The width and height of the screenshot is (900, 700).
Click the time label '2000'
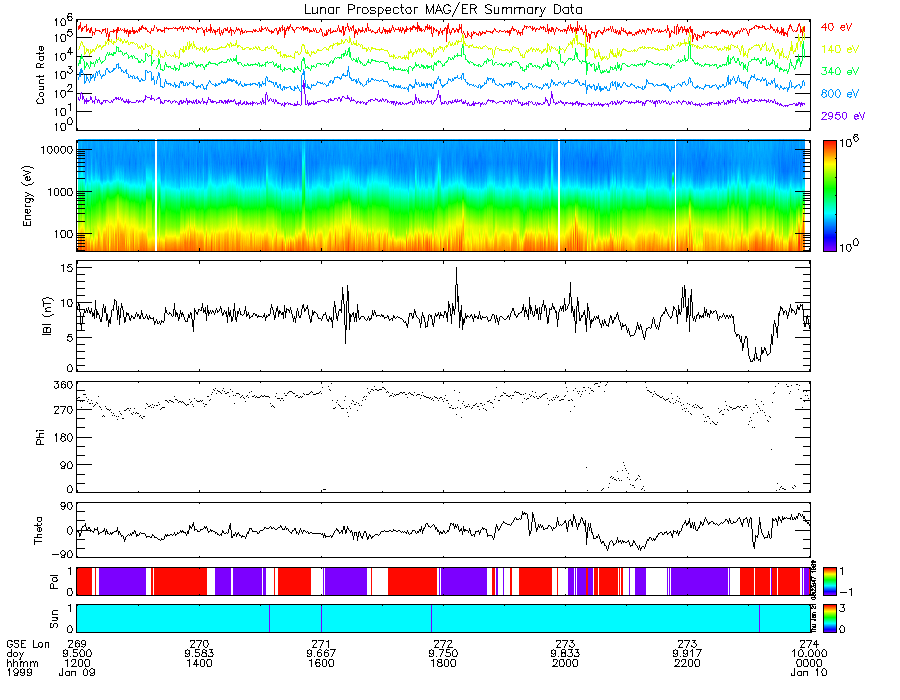pos(565,663)
